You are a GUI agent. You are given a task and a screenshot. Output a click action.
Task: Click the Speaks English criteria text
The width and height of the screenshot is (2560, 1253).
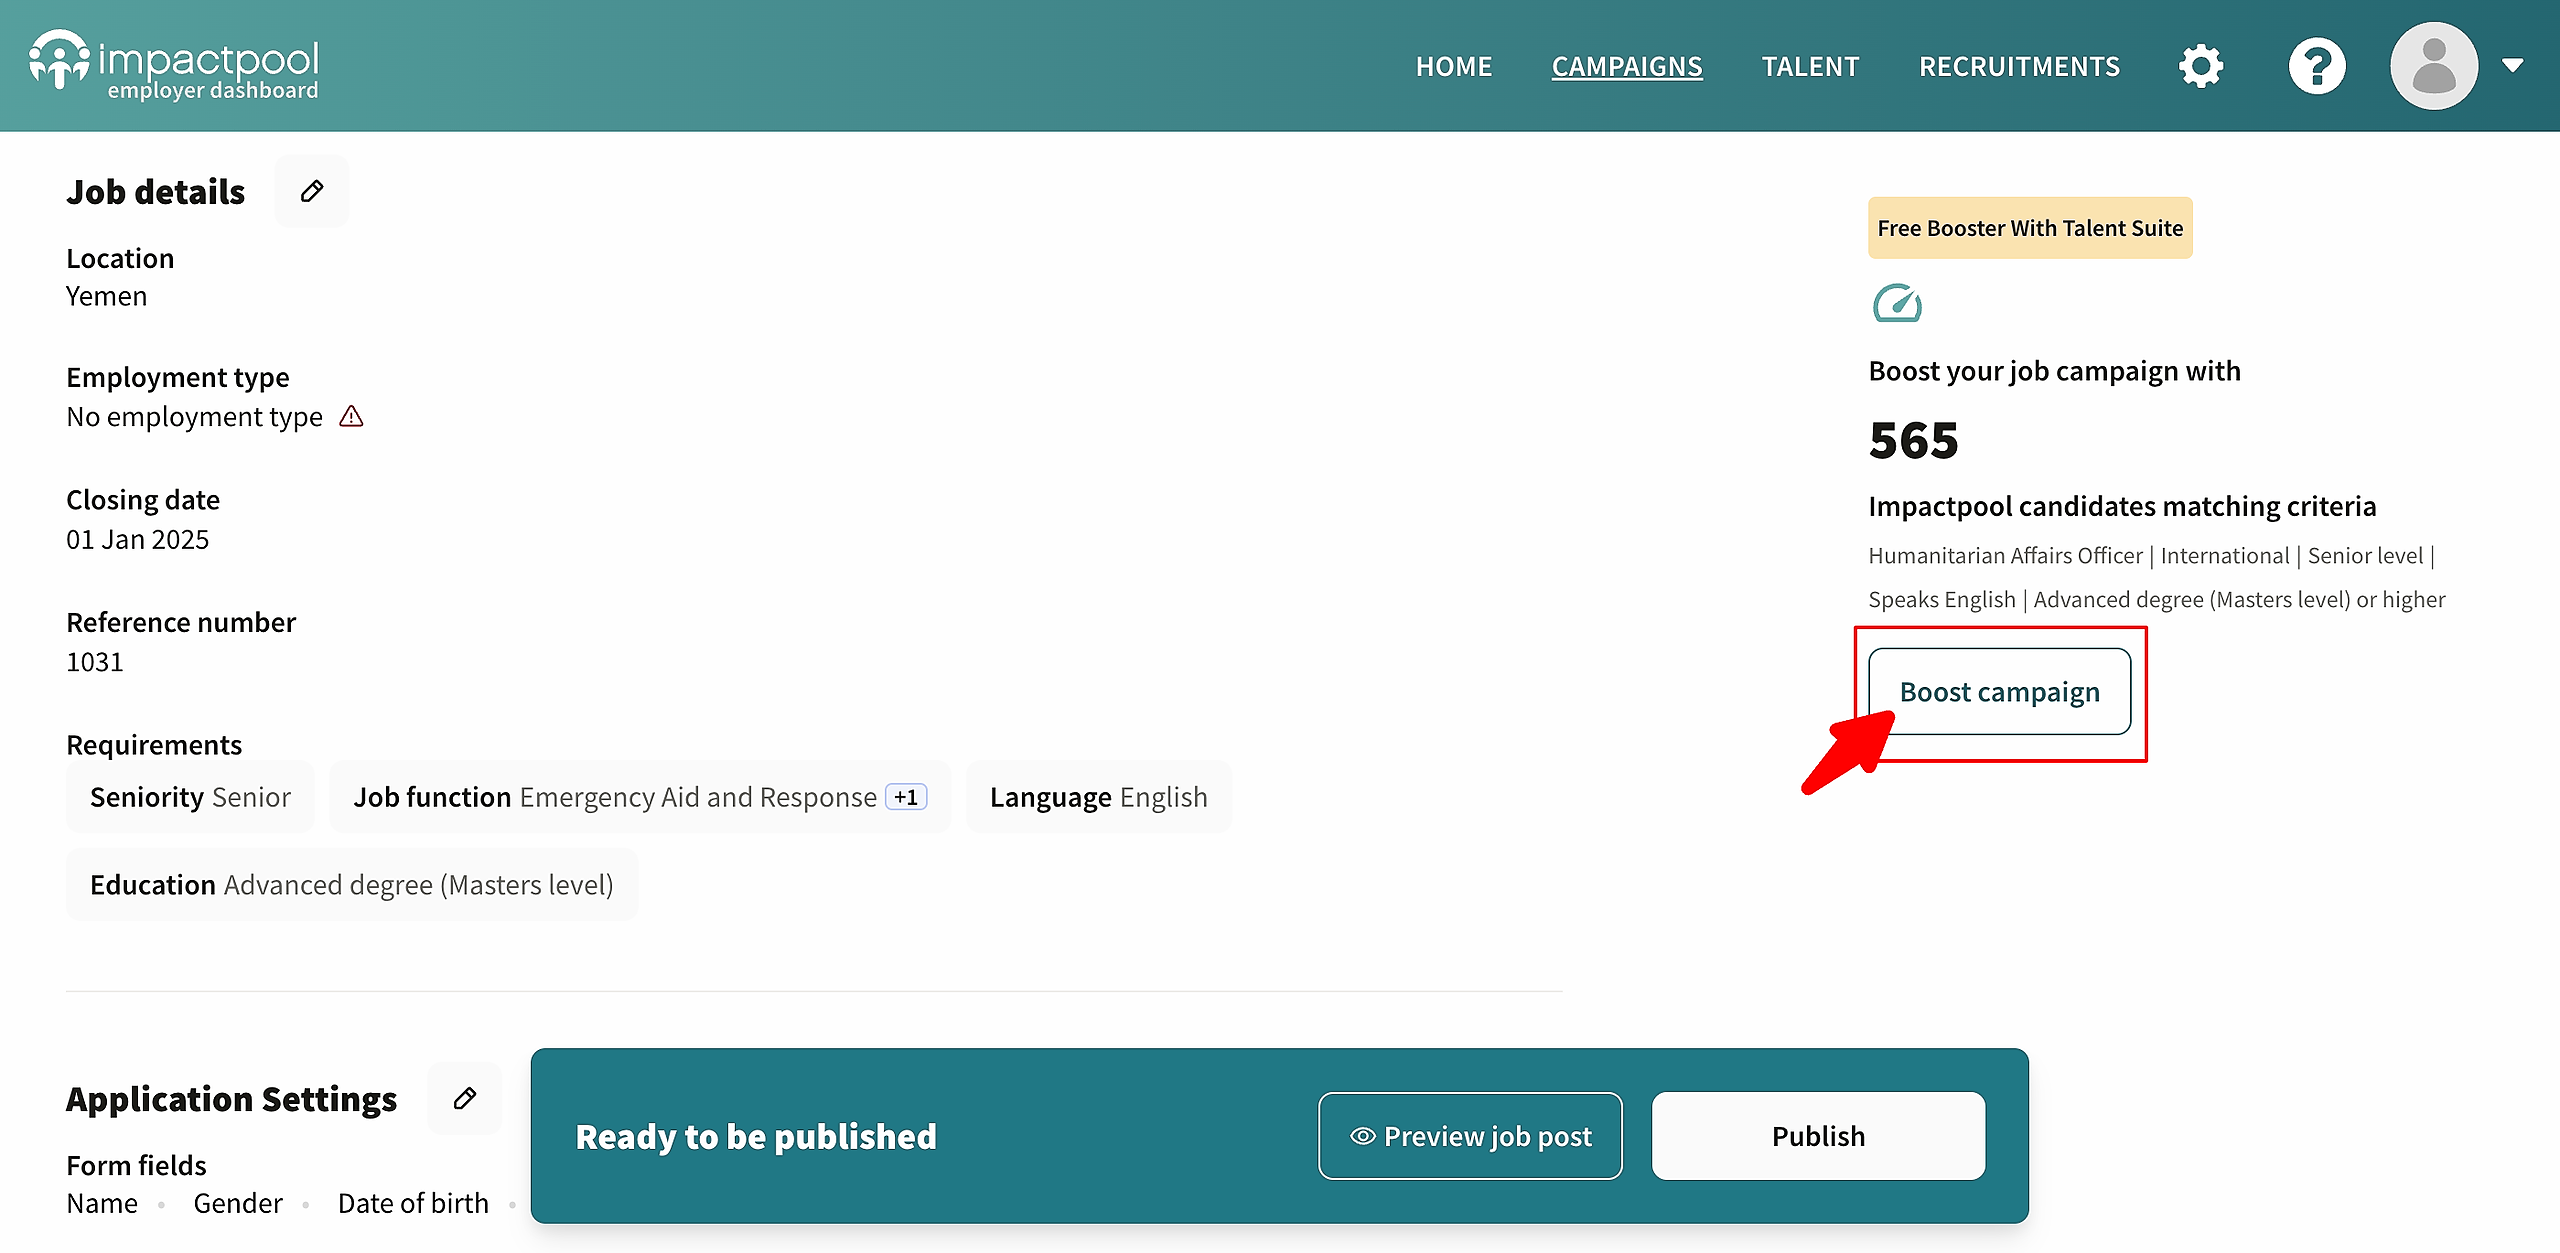click(x=1942, y=600)
